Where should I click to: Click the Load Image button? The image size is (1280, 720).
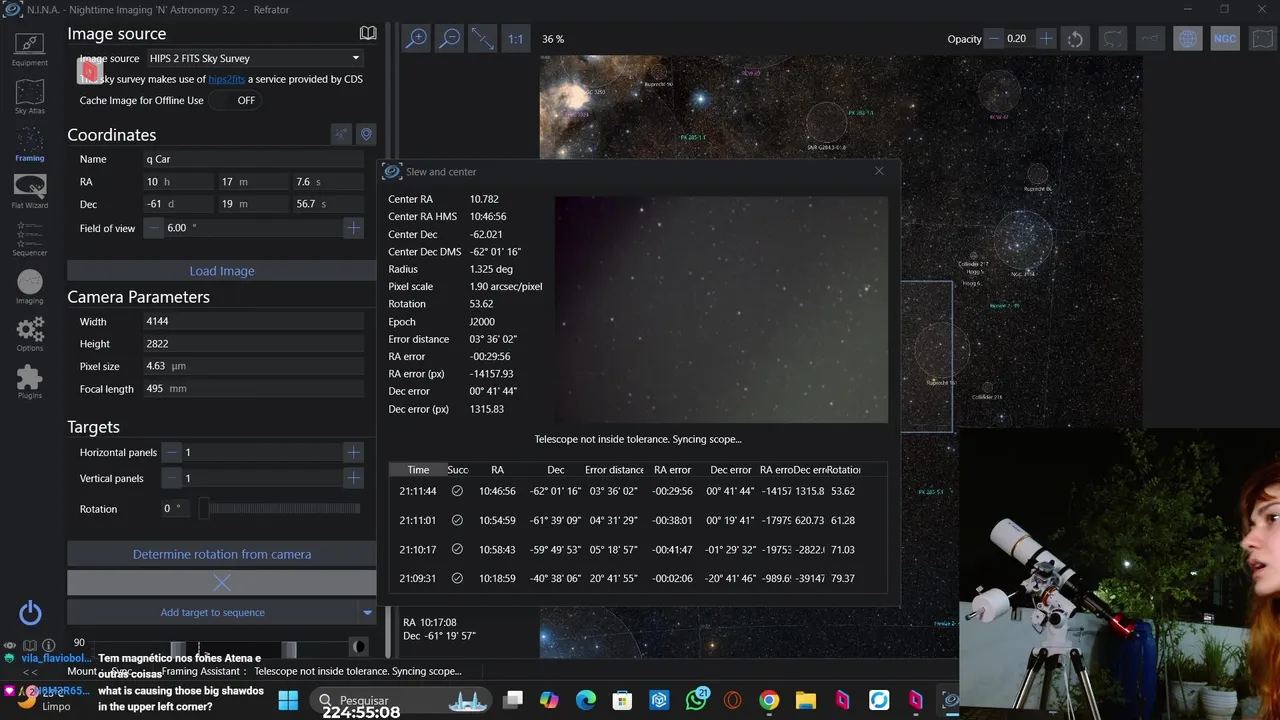click(222, 271)
